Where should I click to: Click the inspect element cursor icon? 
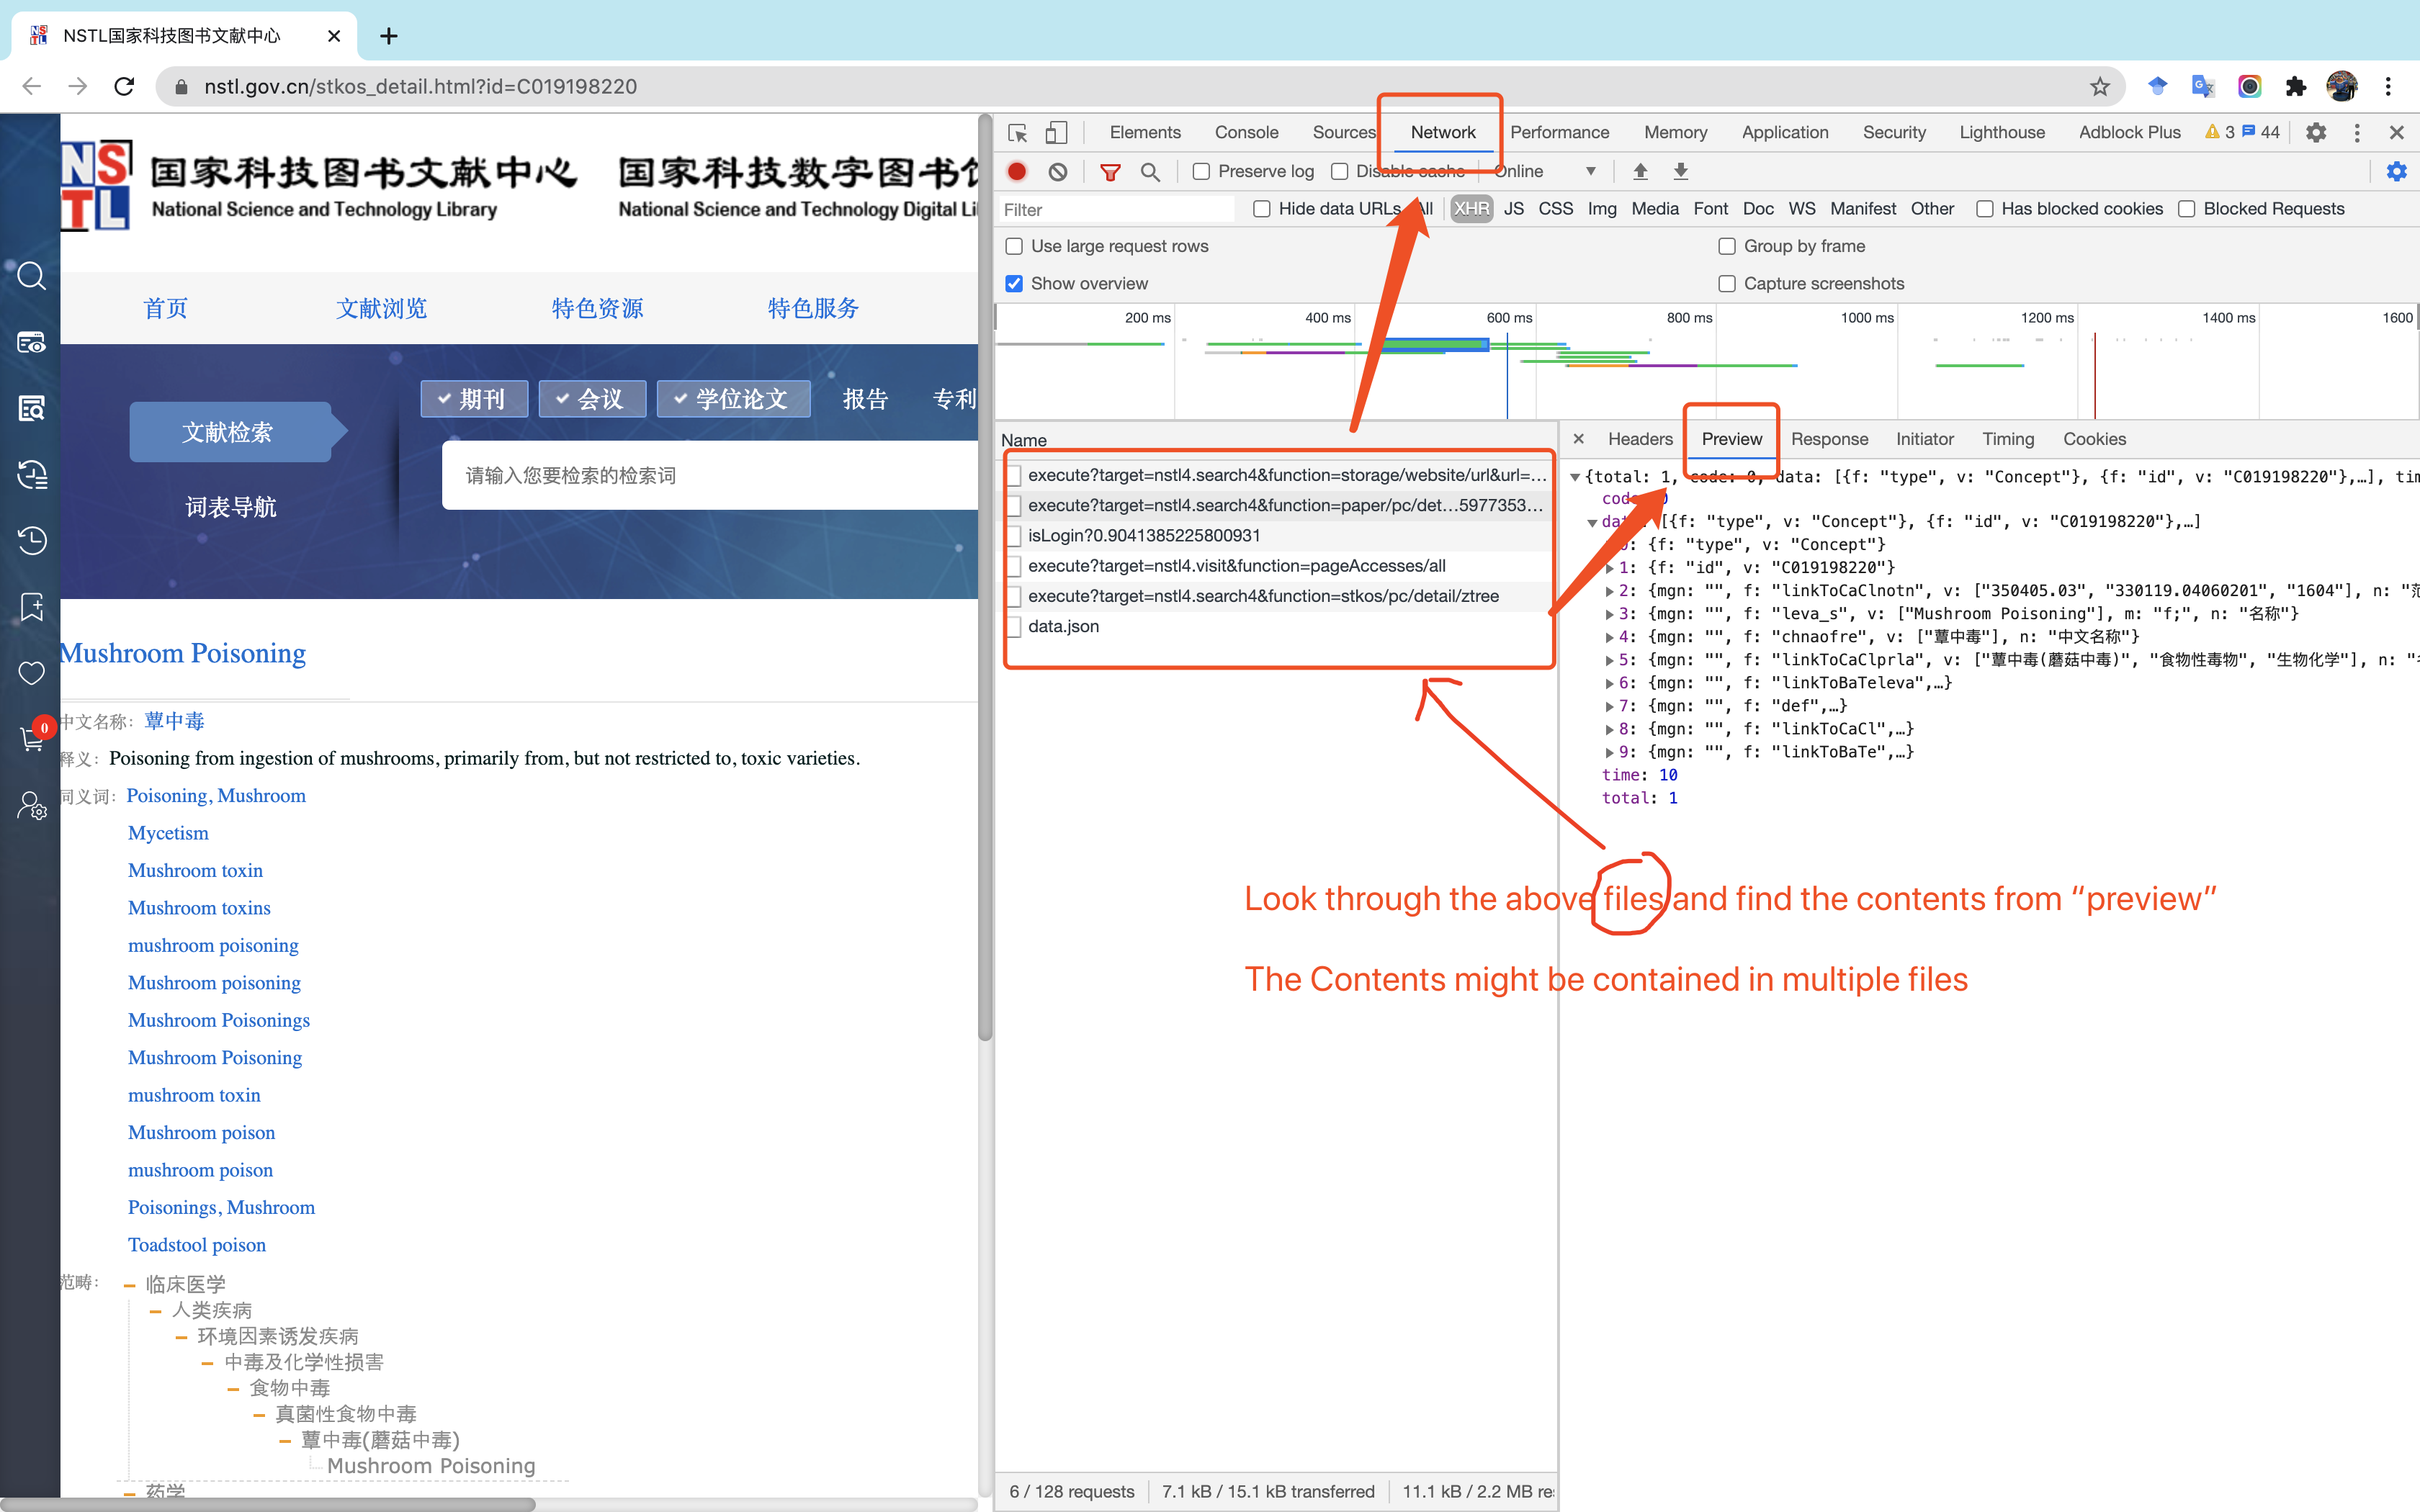point(1017,133)
